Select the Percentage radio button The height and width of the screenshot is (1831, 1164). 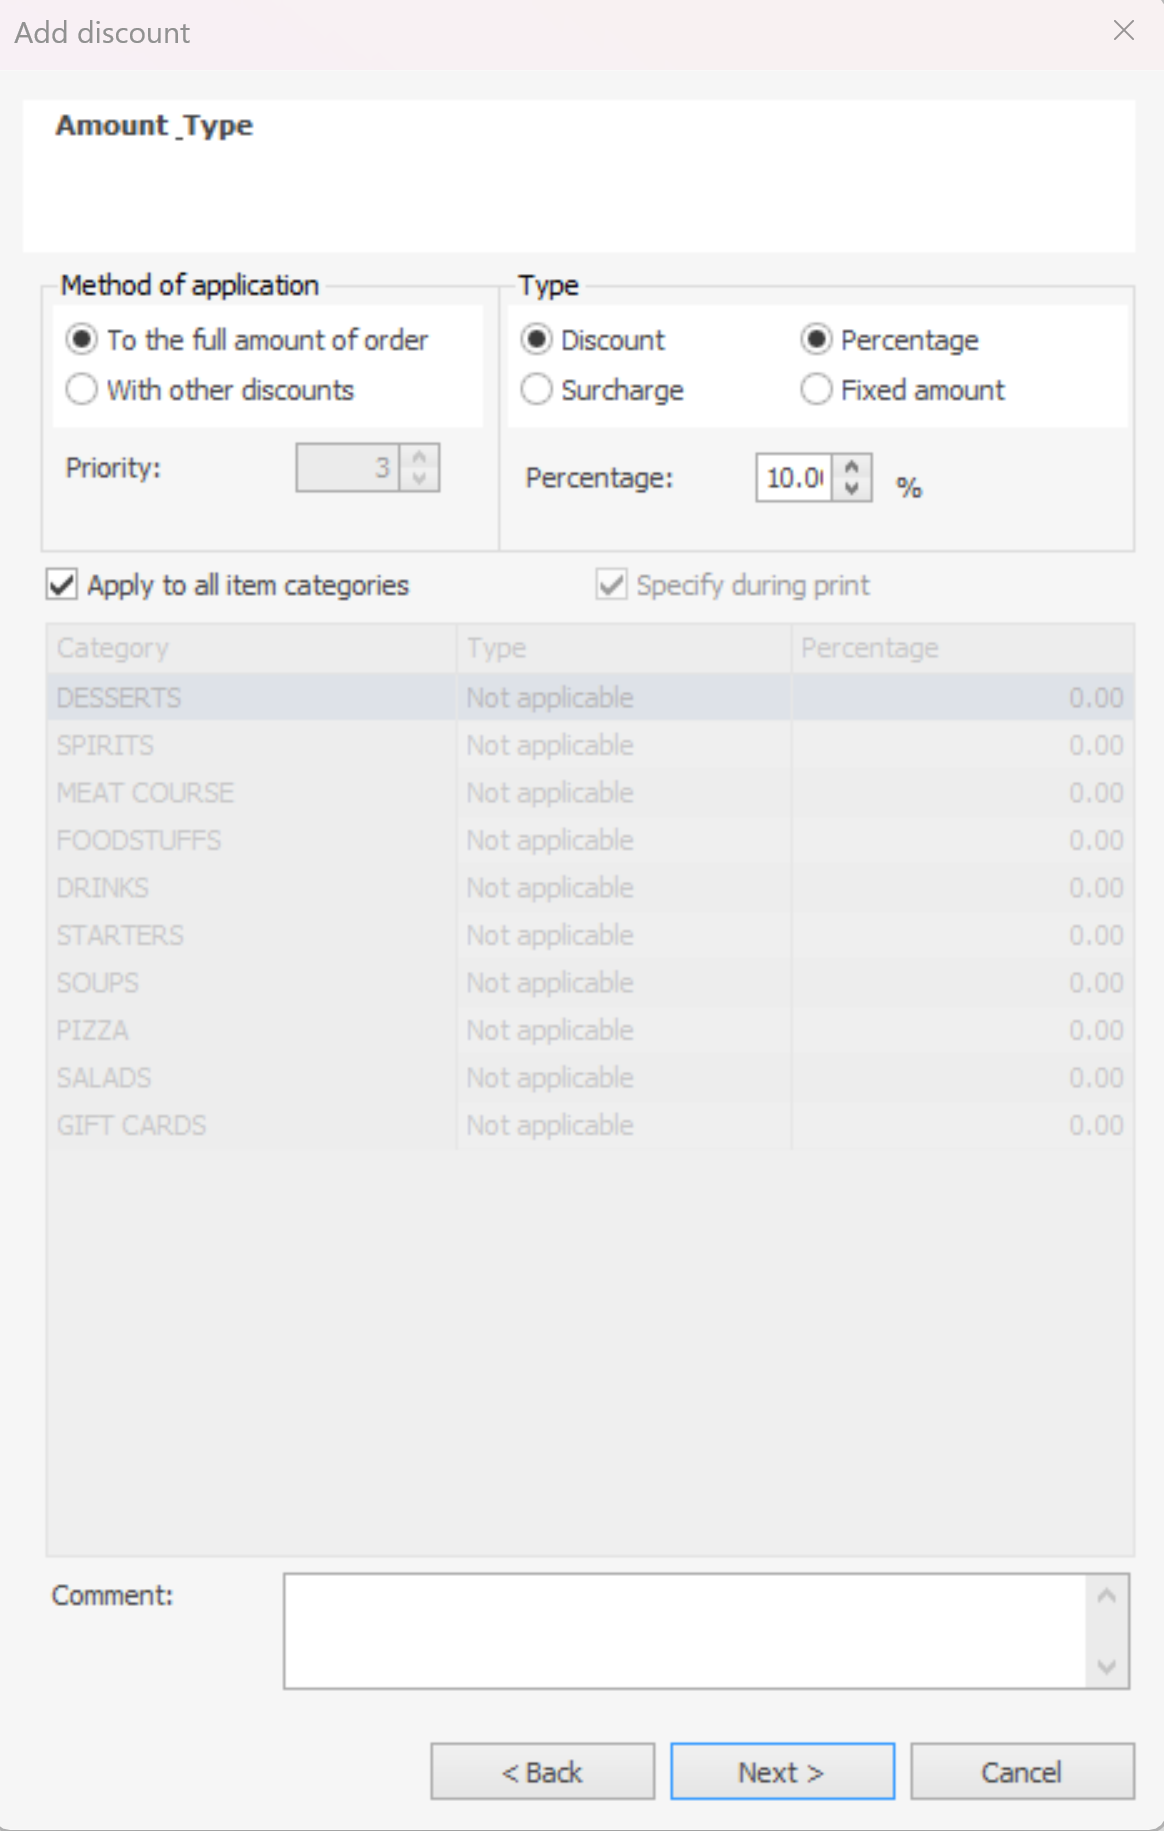817,340
